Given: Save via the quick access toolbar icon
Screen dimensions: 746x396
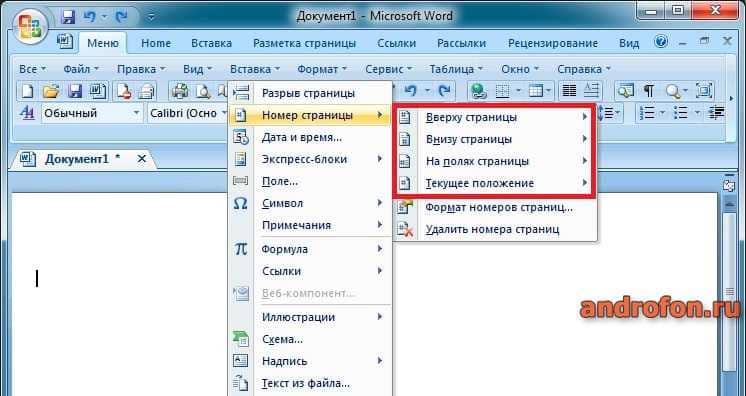Looking at the screenshot, I should click(x=69, y=17).
